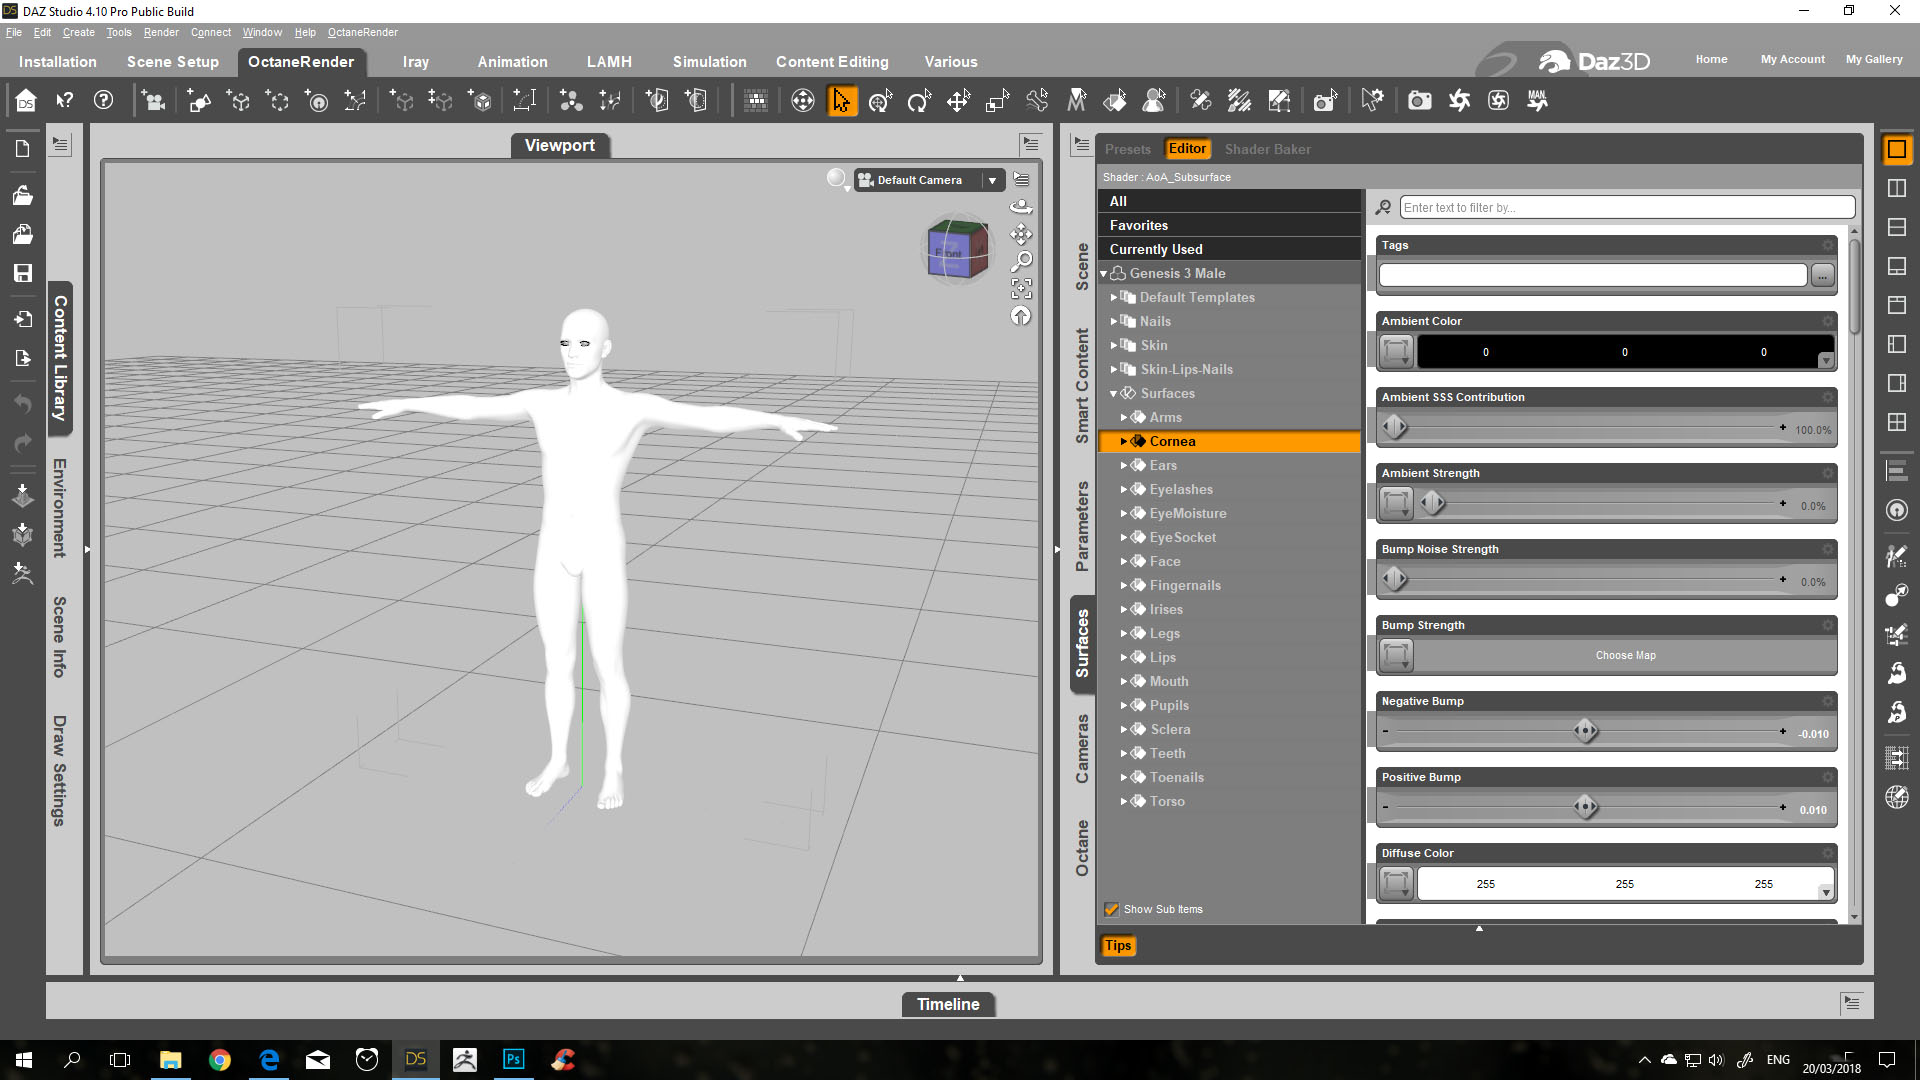
Task: Select the Node Selection arrow tool
Action: point(842,101)
